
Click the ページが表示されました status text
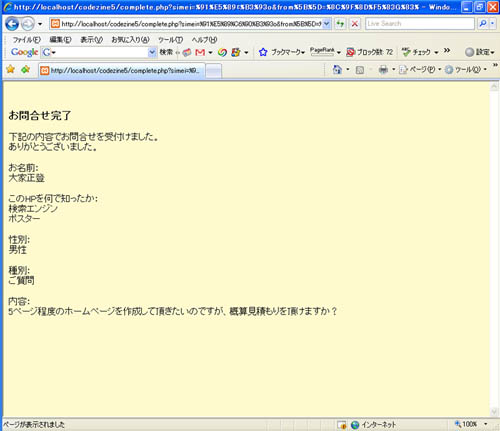(33, 425)
